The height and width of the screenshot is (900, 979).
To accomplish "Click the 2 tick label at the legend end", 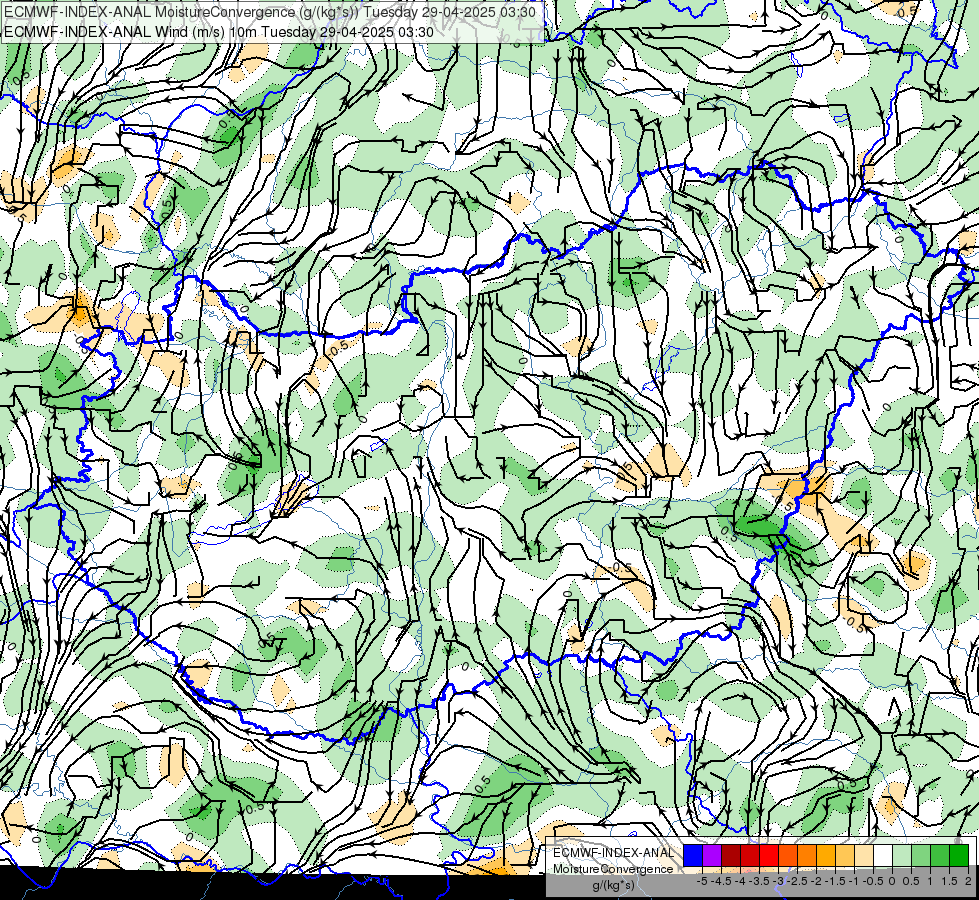I will (968, 881).
